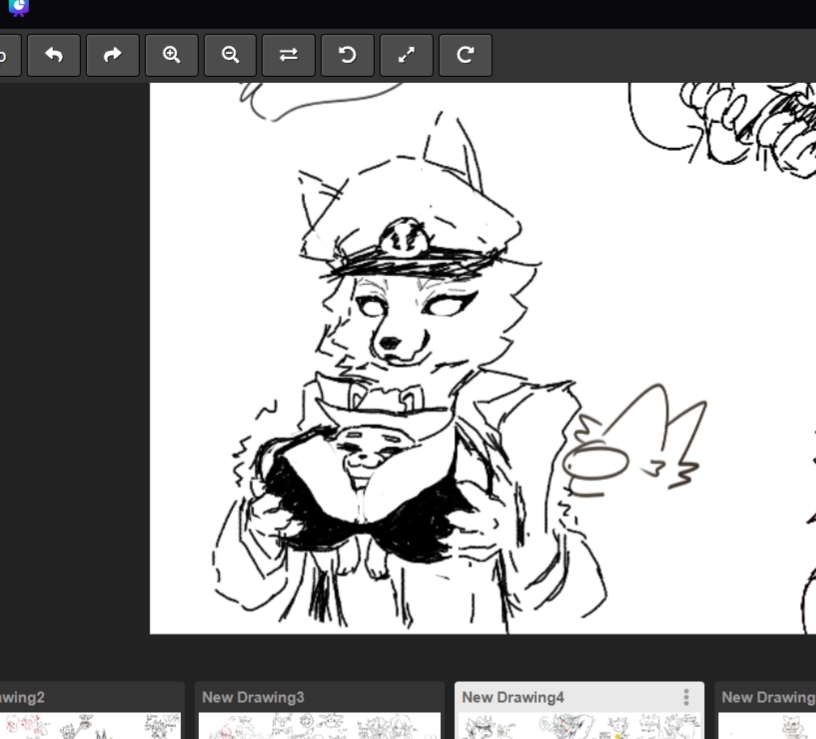The width and height of the screenshot is (816, 739).
Task: Click the New Drawing3 thumbnail preview
Action: pos(319,726)
